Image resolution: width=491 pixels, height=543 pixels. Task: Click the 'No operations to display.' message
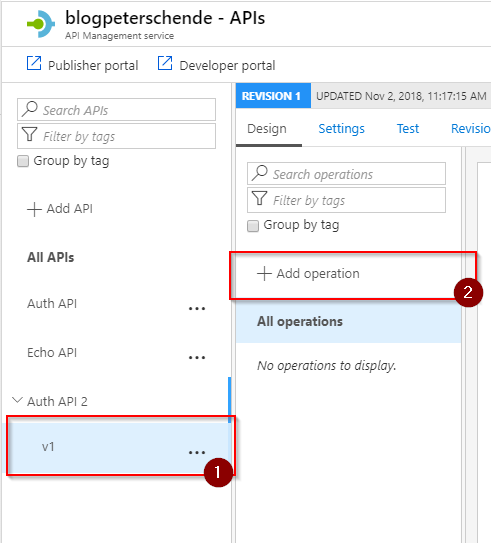pyautogui.click(x=327, y=366)
